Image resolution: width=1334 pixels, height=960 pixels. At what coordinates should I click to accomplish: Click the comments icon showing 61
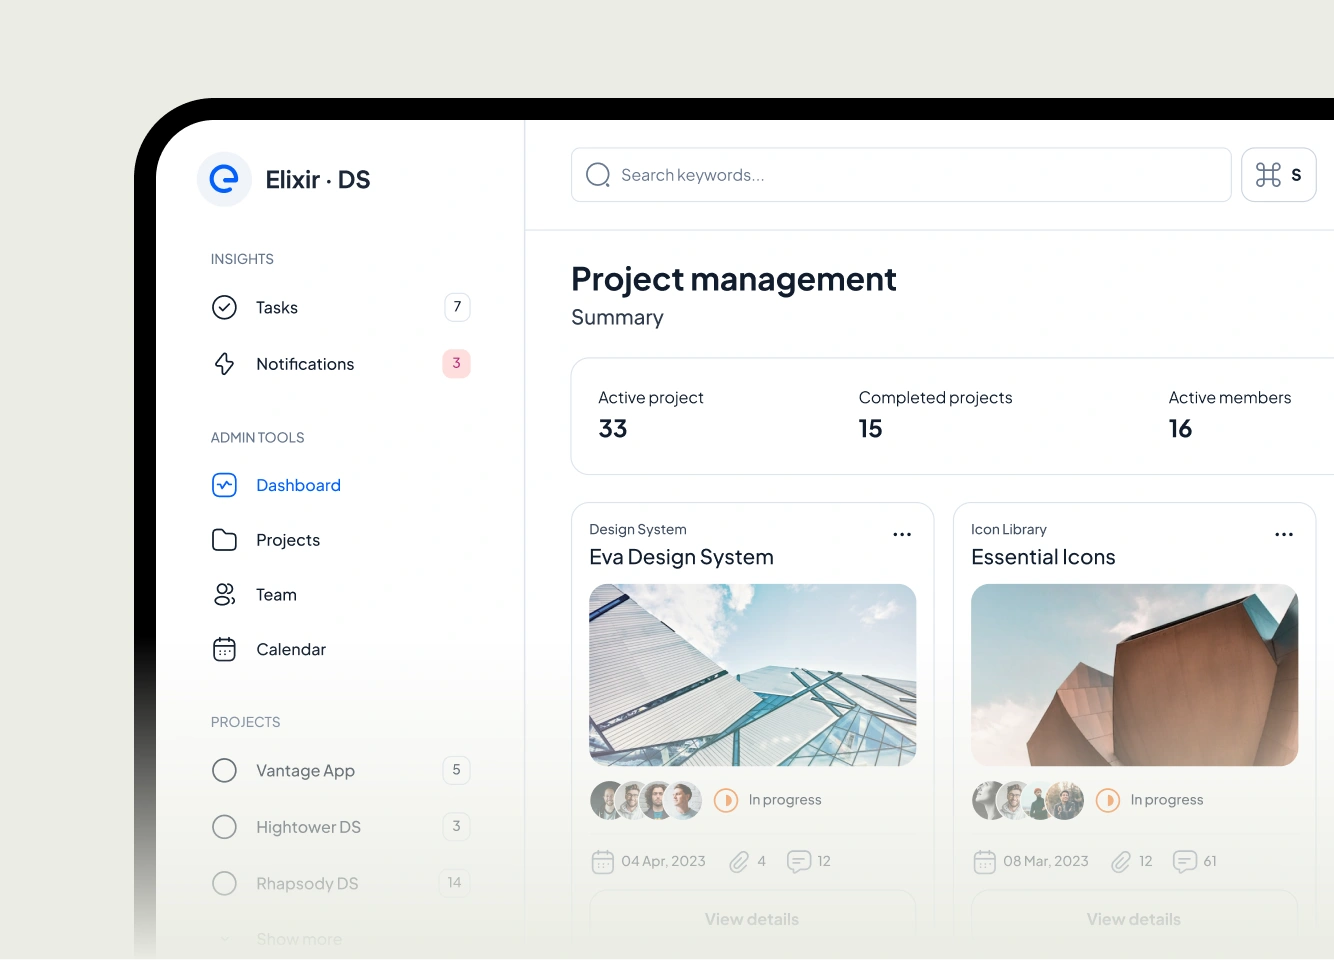tap(1185, 861)
